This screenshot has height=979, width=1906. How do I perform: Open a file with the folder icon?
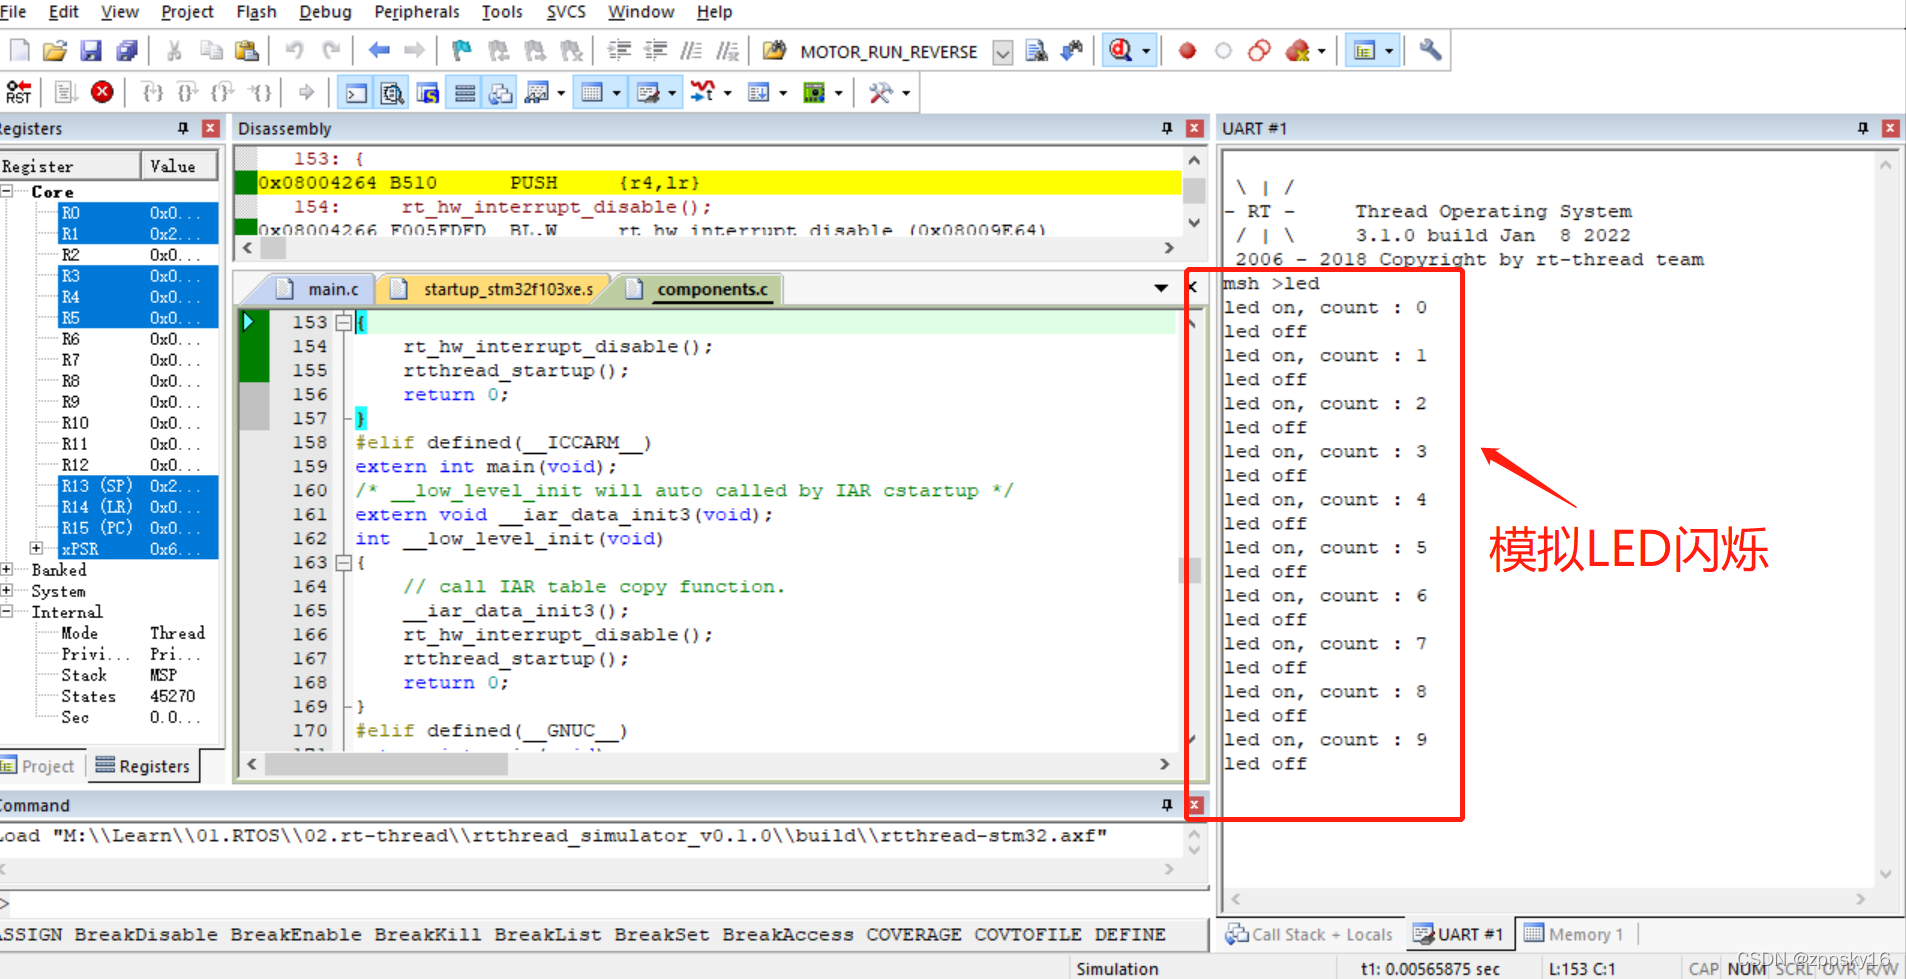tap(55, 50)
